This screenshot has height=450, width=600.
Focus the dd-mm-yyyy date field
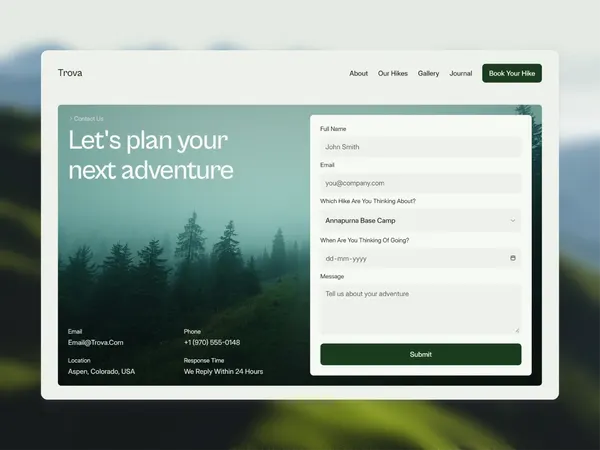(421, 258)
